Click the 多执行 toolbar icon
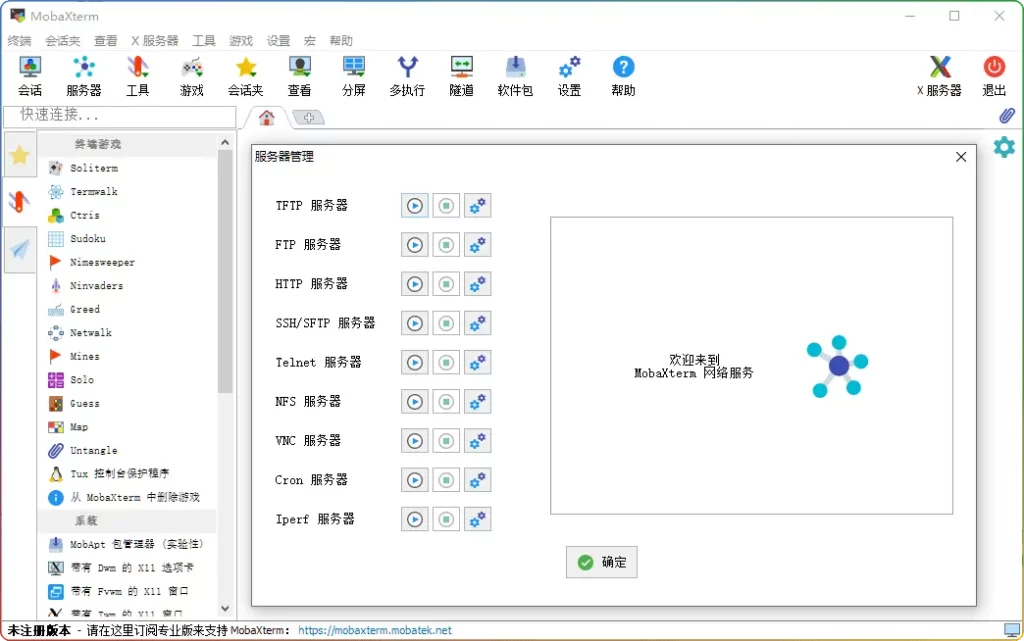Screen dimensions: 1024x641 [x=408, y=76]
